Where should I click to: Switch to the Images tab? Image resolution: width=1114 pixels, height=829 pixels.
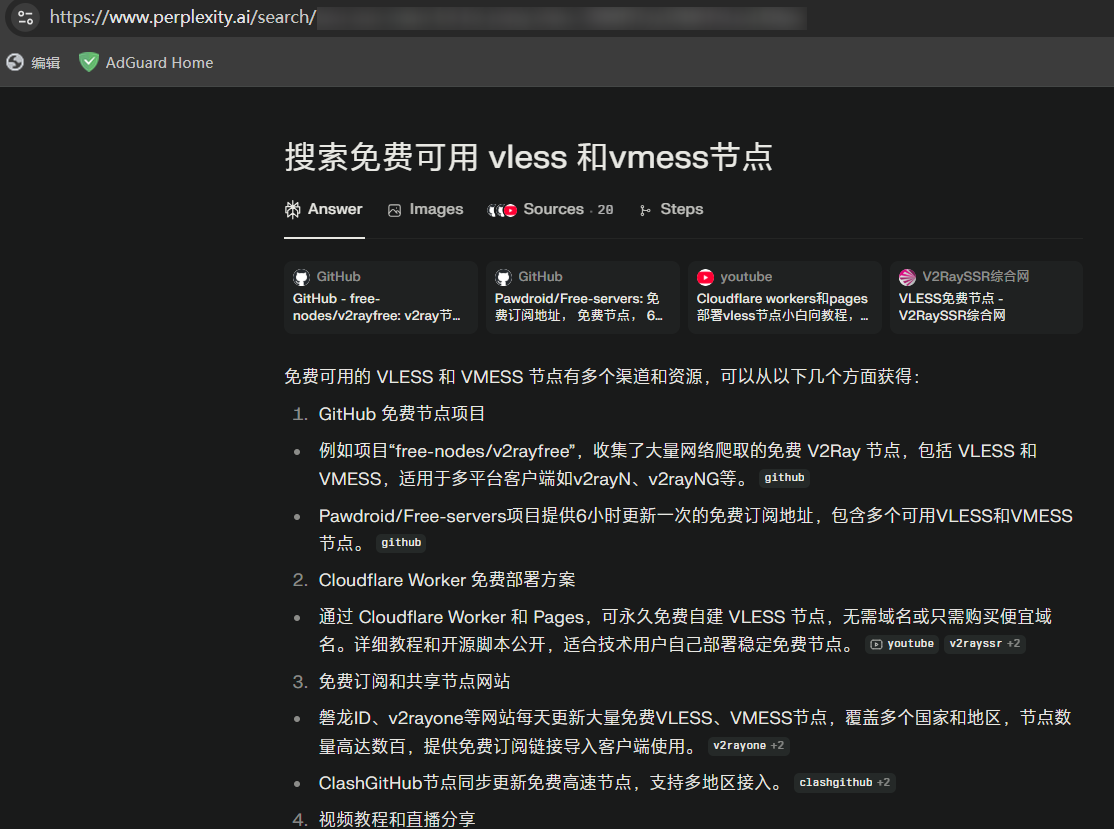tap(425, 210)
